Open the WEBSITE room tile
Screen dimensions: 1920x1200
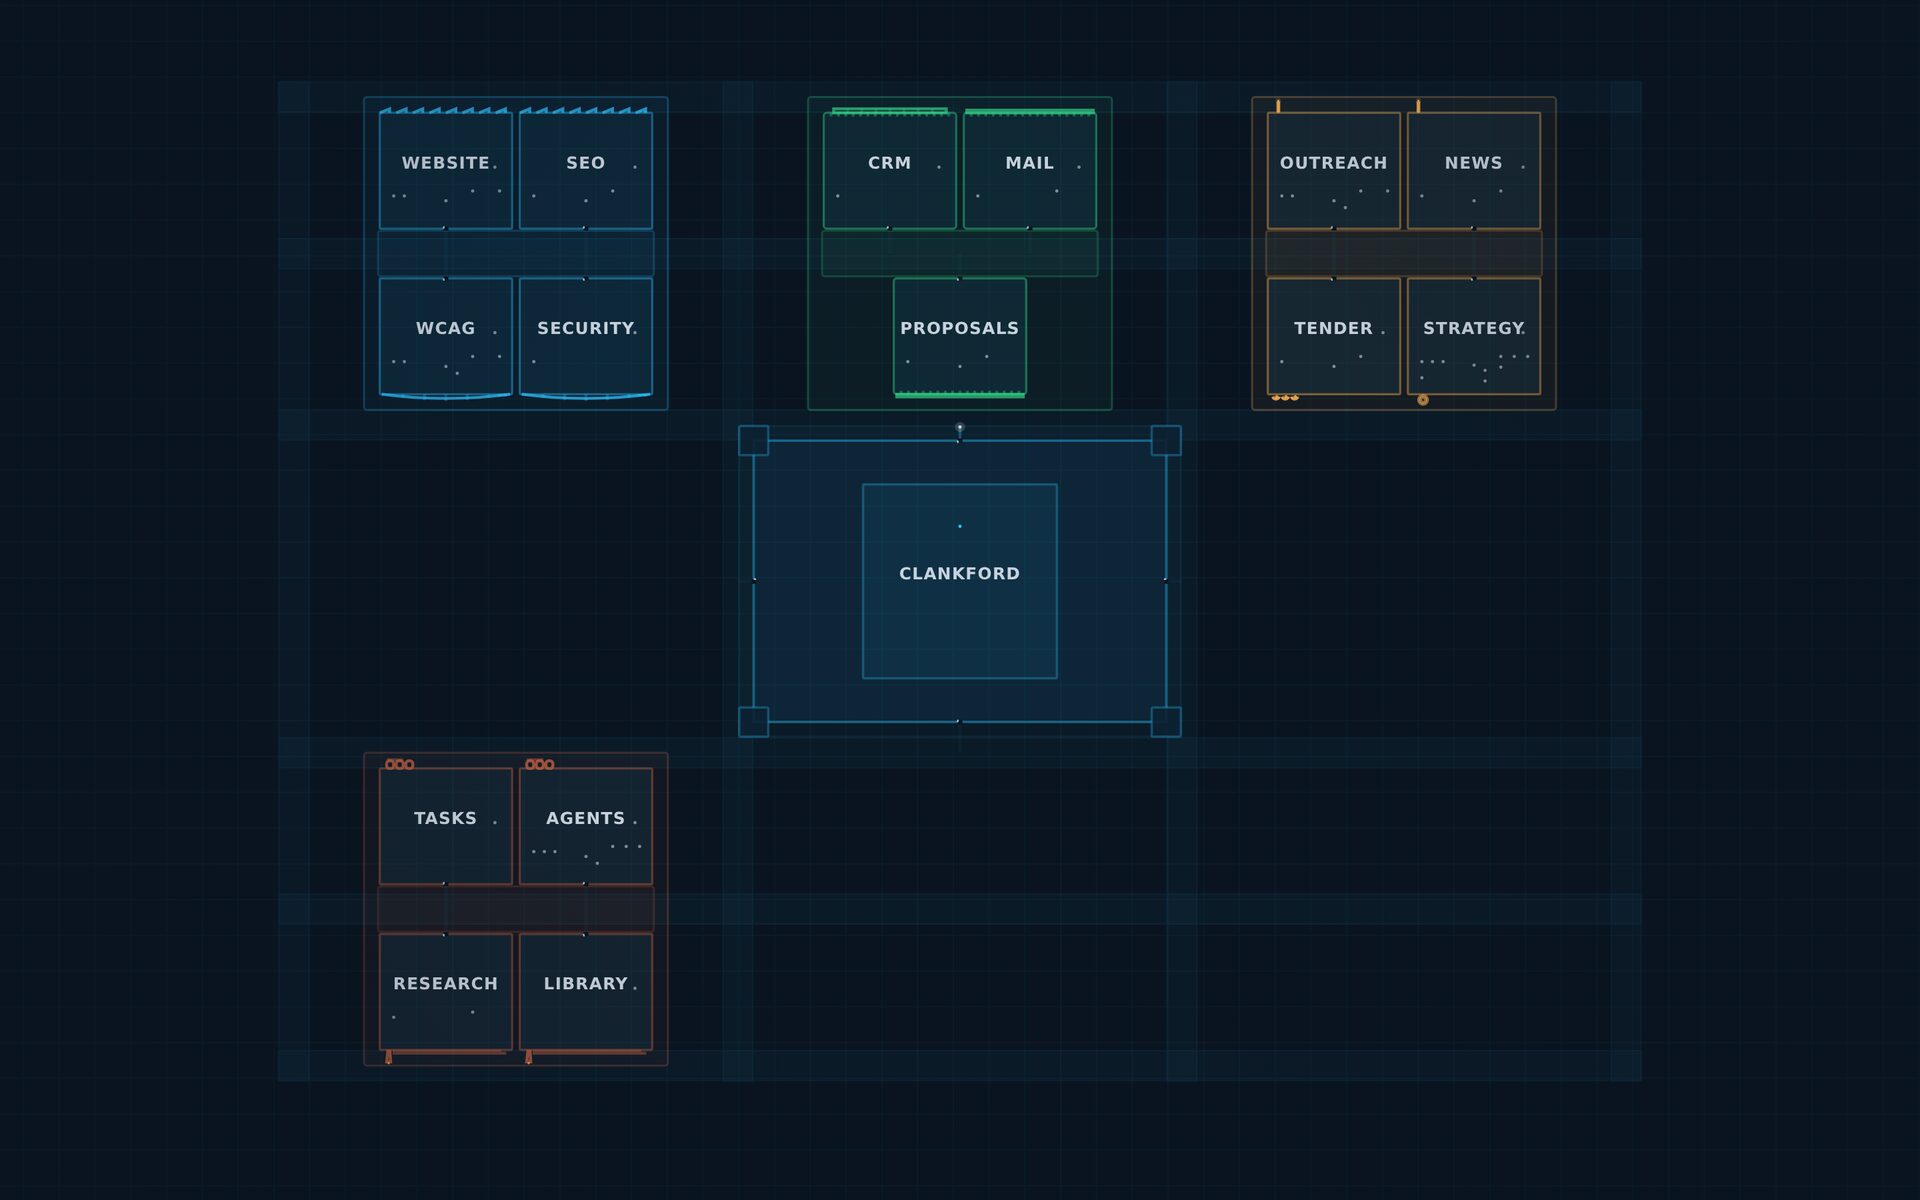click(446, 171)
